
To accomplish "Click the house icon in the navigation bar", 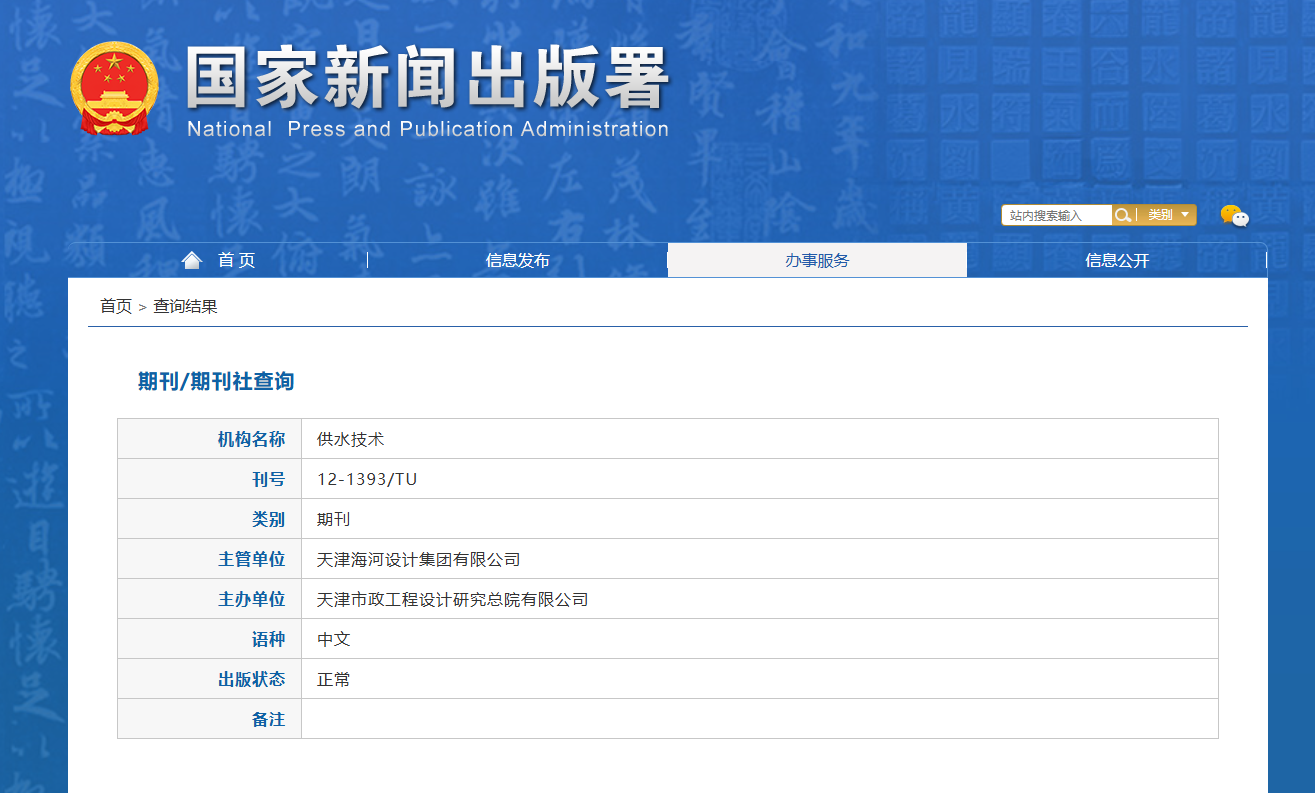I will [x=192, y=260].
